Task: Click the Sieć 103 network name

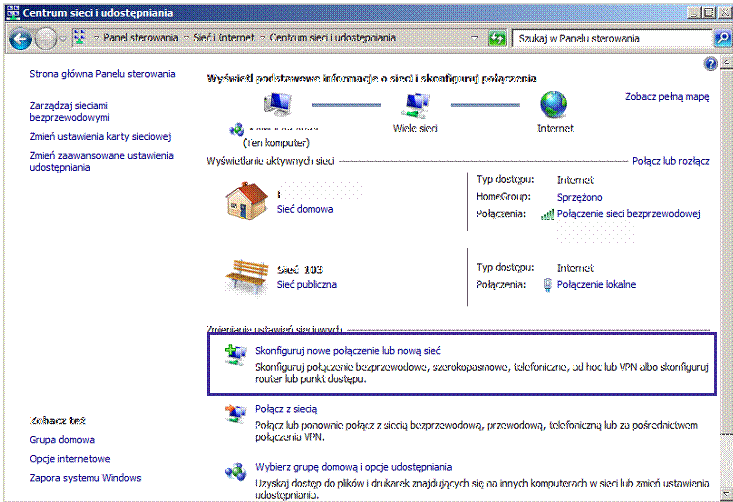Action: tap(300, 270)
